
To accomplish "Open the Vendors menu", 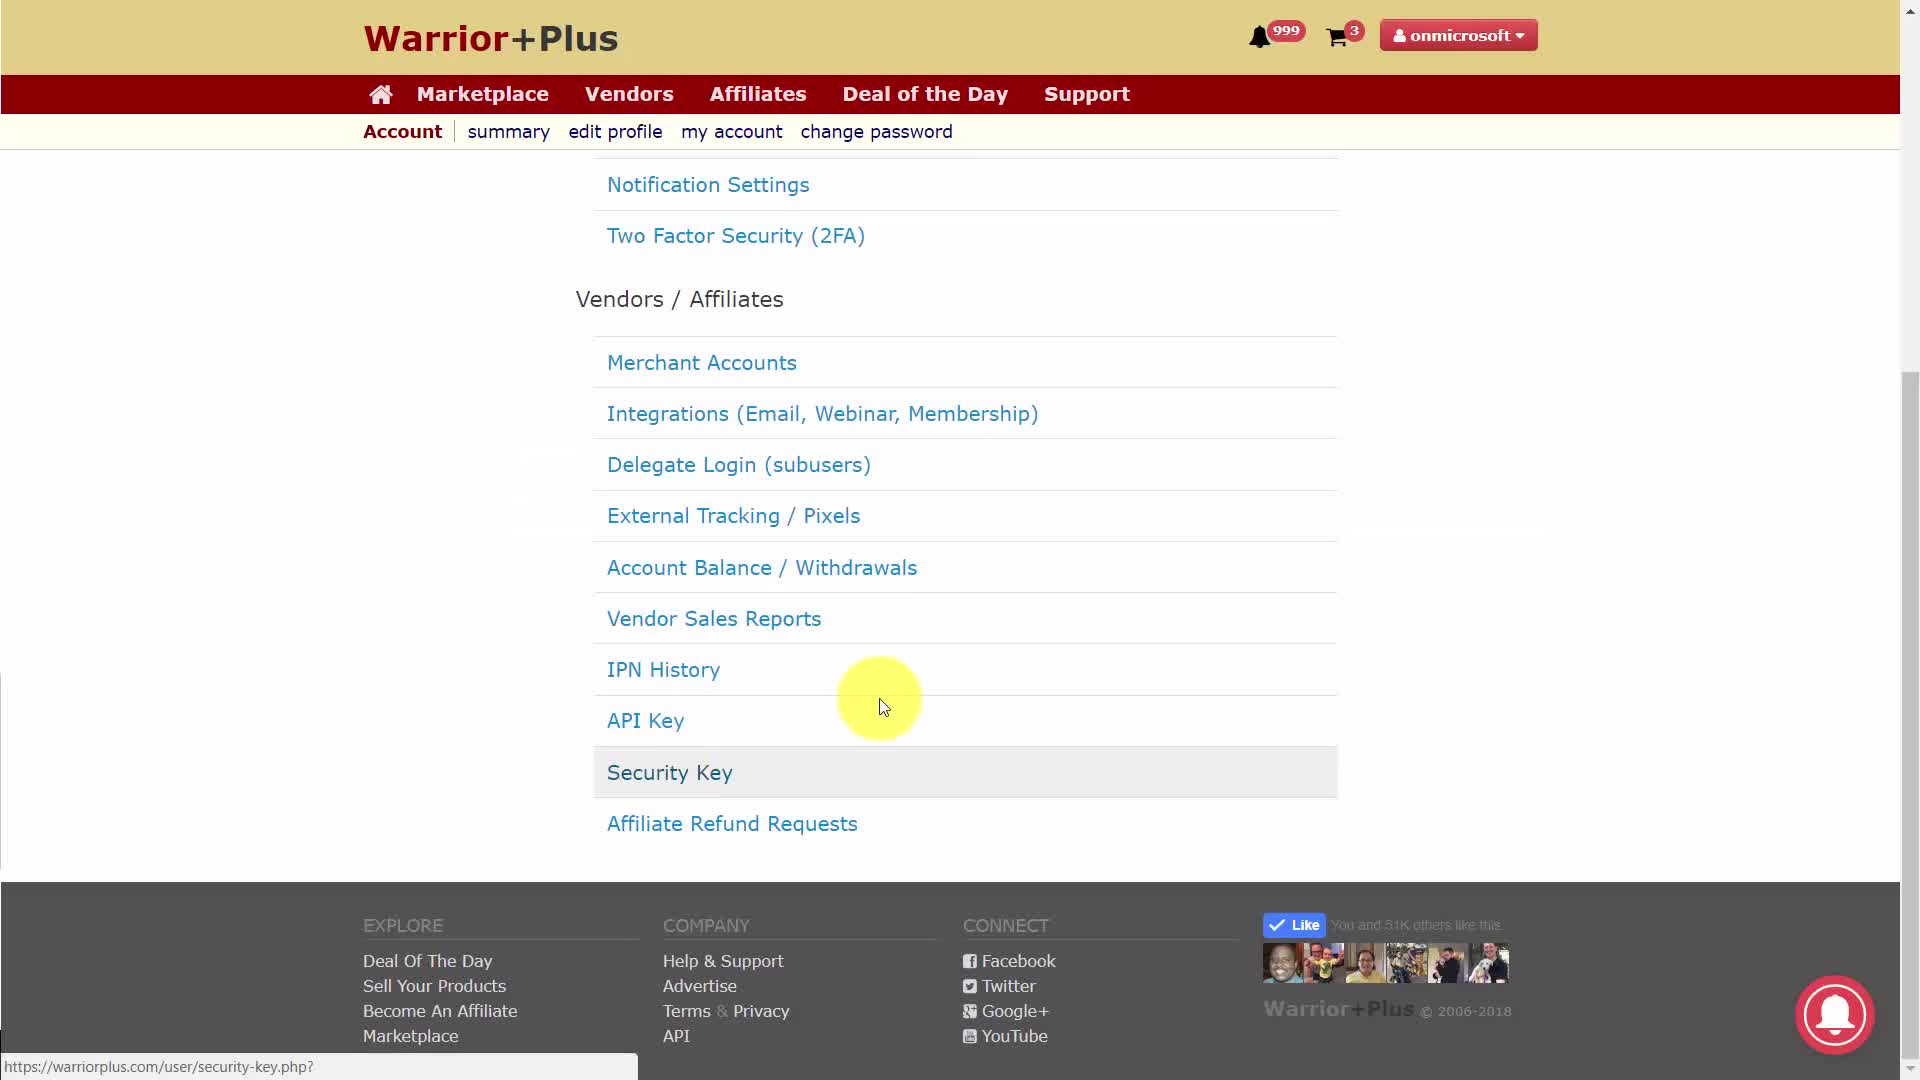I will (629, 94).
